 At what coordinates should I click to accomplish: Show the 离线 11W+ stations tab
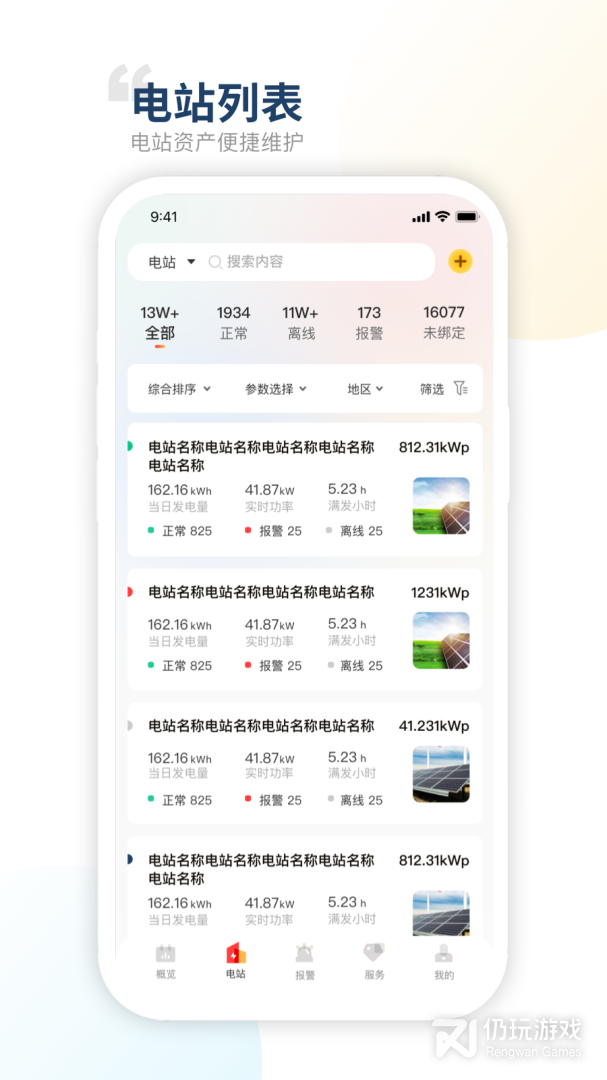point(301,323)
